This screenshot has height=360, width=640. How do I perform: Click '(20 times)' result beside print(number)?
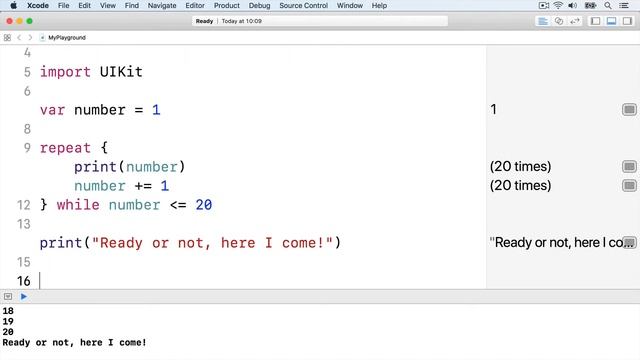520,167
